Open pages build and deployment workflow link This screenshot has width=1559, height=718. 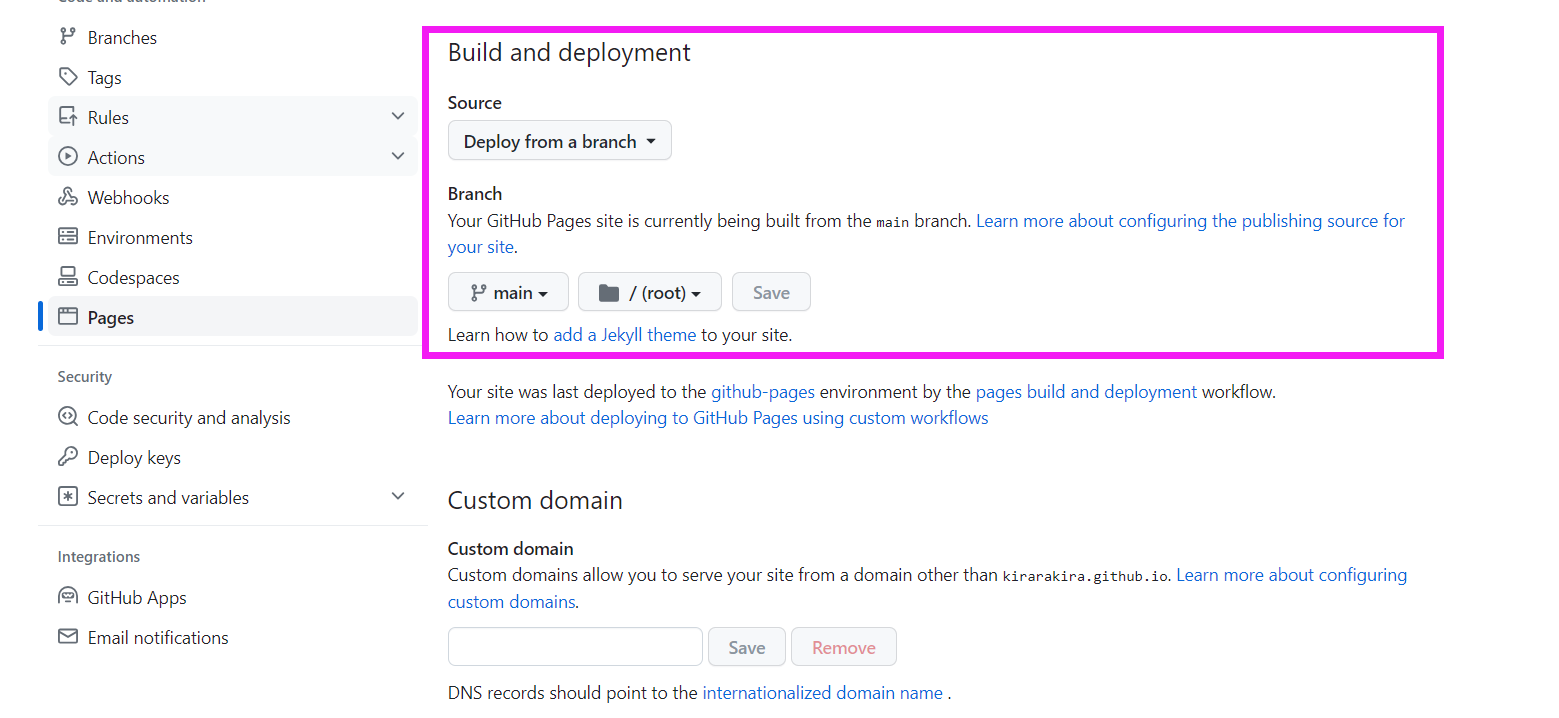point(1086,391)
